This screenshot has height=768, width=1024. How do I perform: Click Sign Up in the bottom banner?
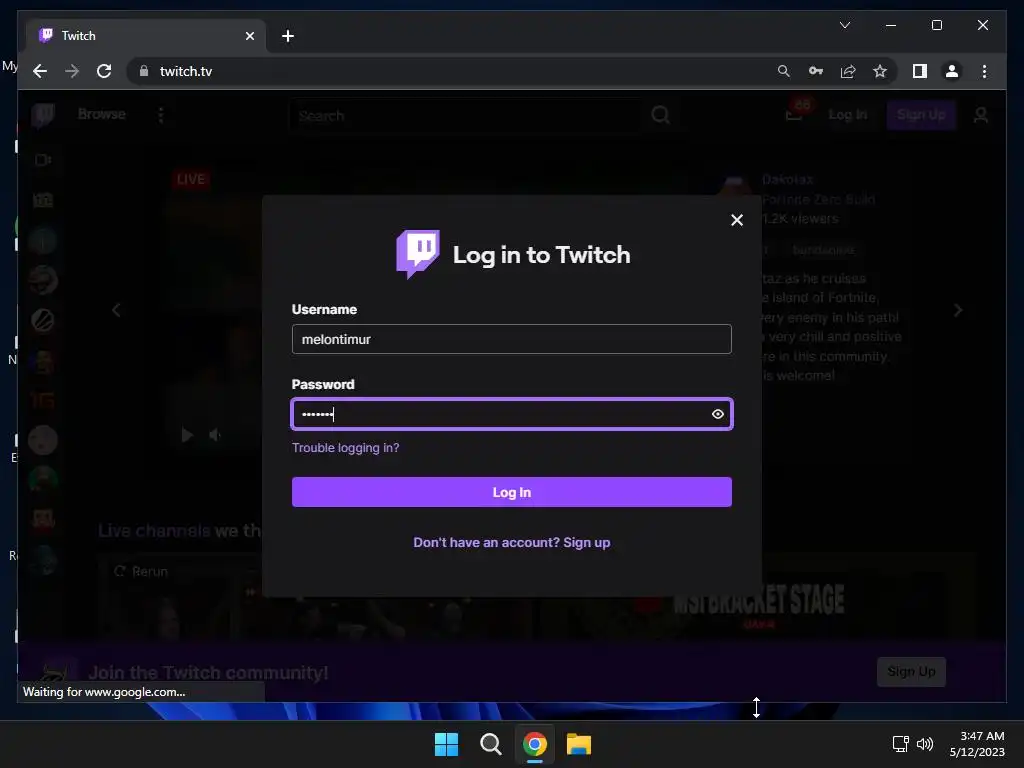click(911, 671)
